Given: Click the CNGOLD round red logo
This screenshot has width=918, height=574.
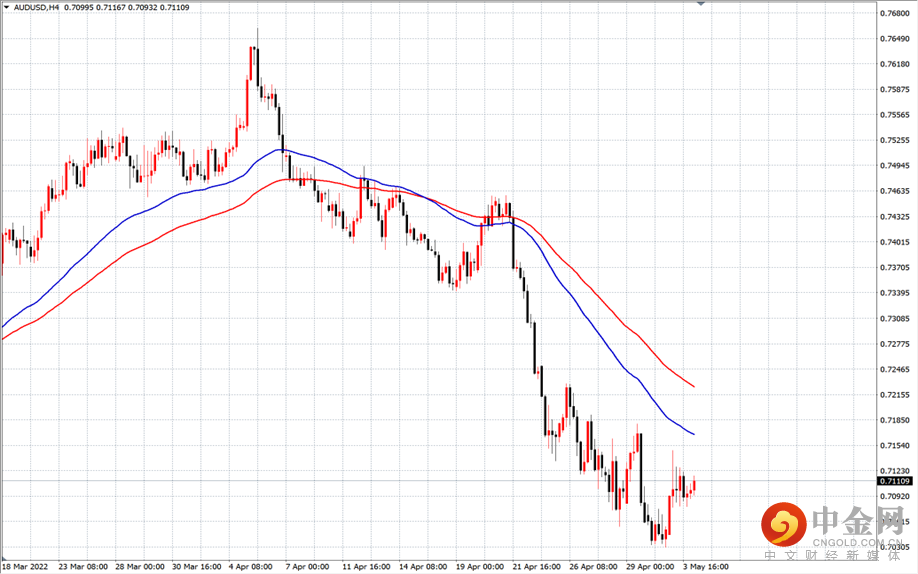Looking at the screenshot, I should click(784, 524).
